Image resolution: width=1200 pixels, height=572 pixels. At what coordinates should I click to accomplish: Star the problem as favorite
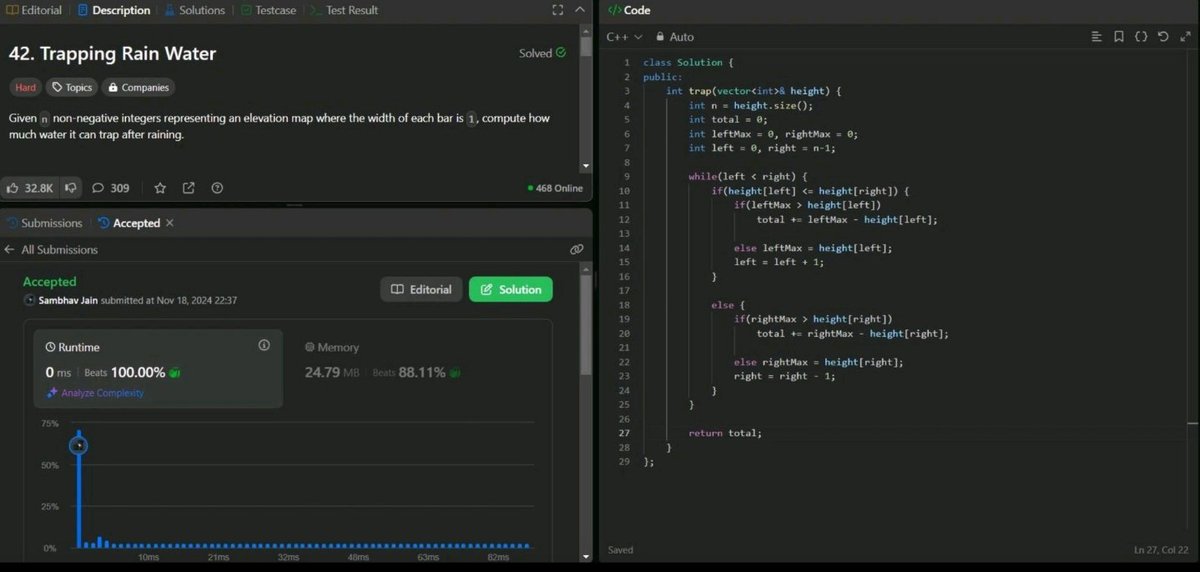pyautogui.click(x=160, y=187)
